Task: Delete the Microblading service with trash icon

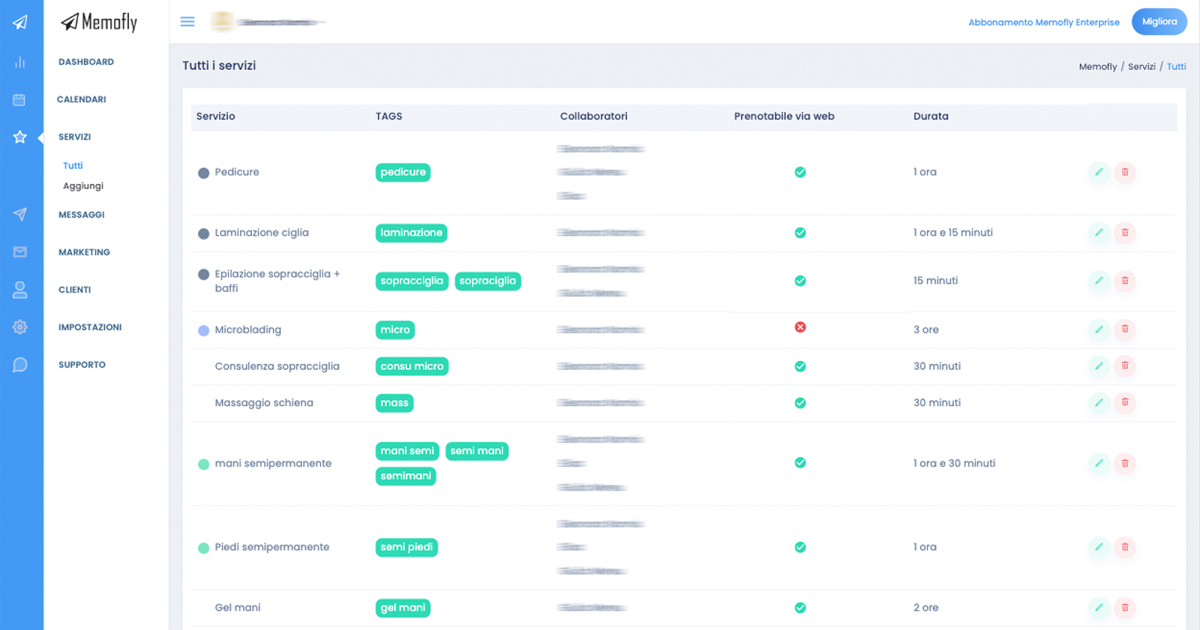Action: tap(1125, 329)
